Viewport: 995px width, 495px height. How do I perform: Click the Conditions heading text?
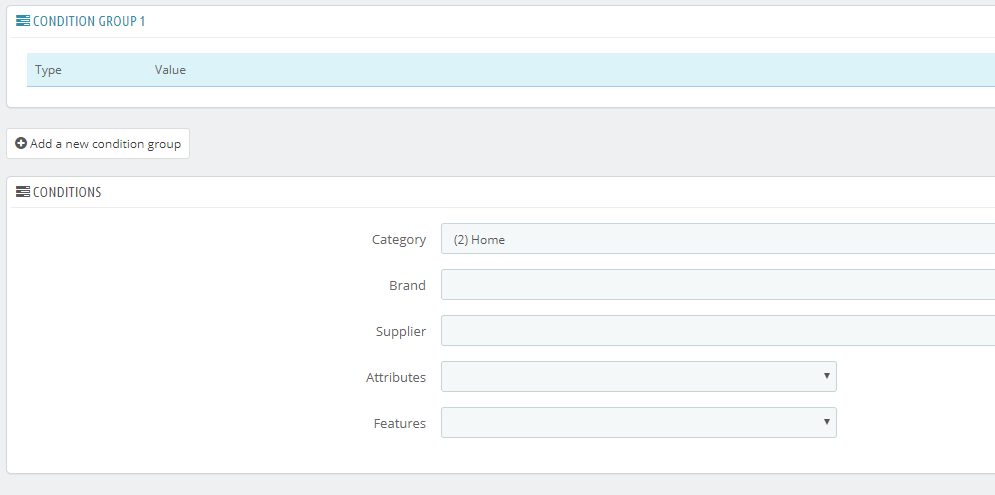(67, 192)
